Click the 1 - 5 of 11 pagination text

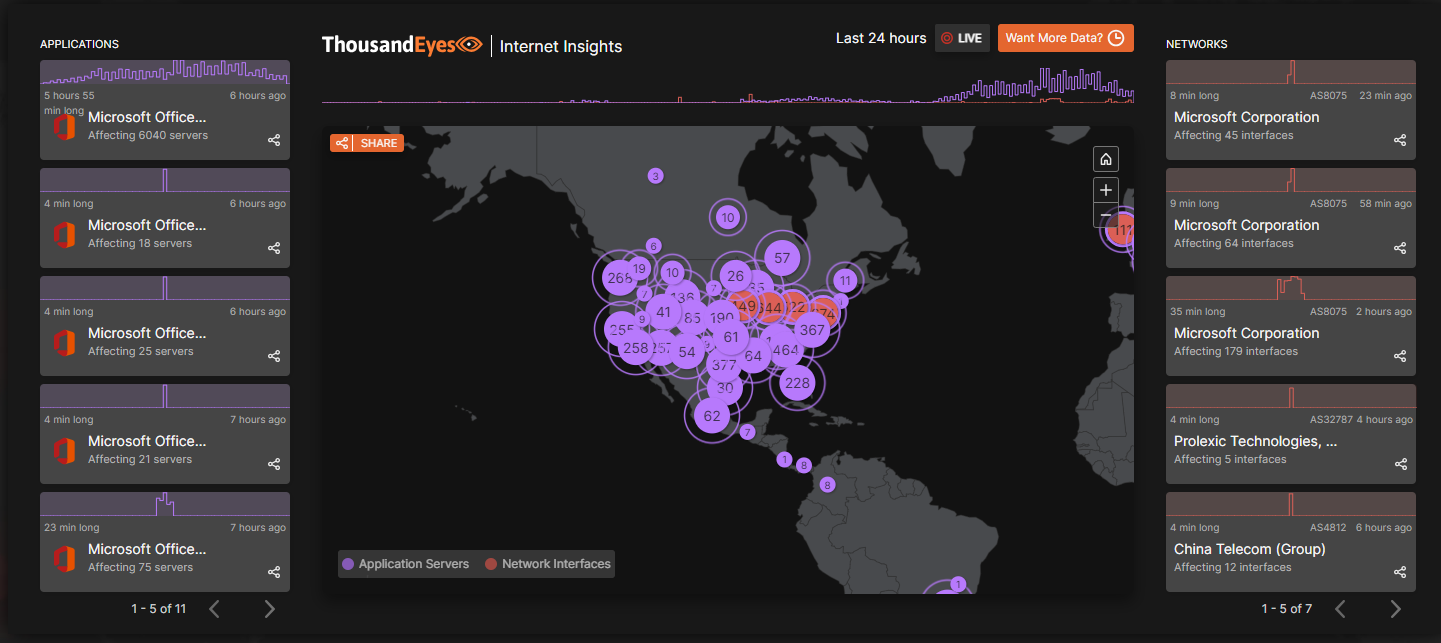pyautogui.click(x=158, y=608)
